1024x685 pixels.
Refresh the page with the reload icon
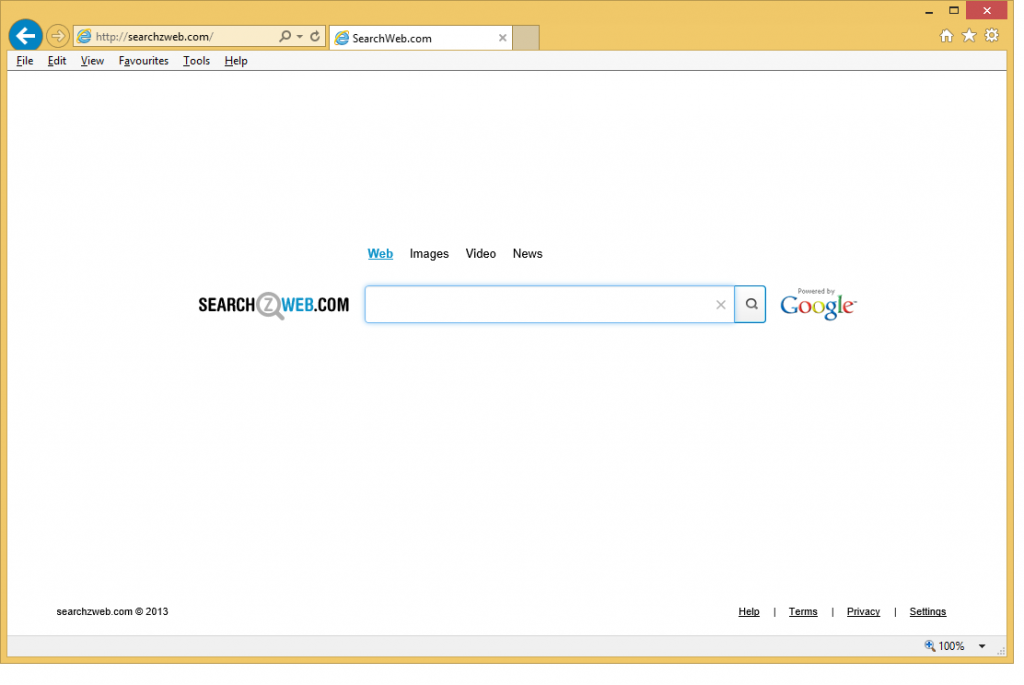[315, 37]
